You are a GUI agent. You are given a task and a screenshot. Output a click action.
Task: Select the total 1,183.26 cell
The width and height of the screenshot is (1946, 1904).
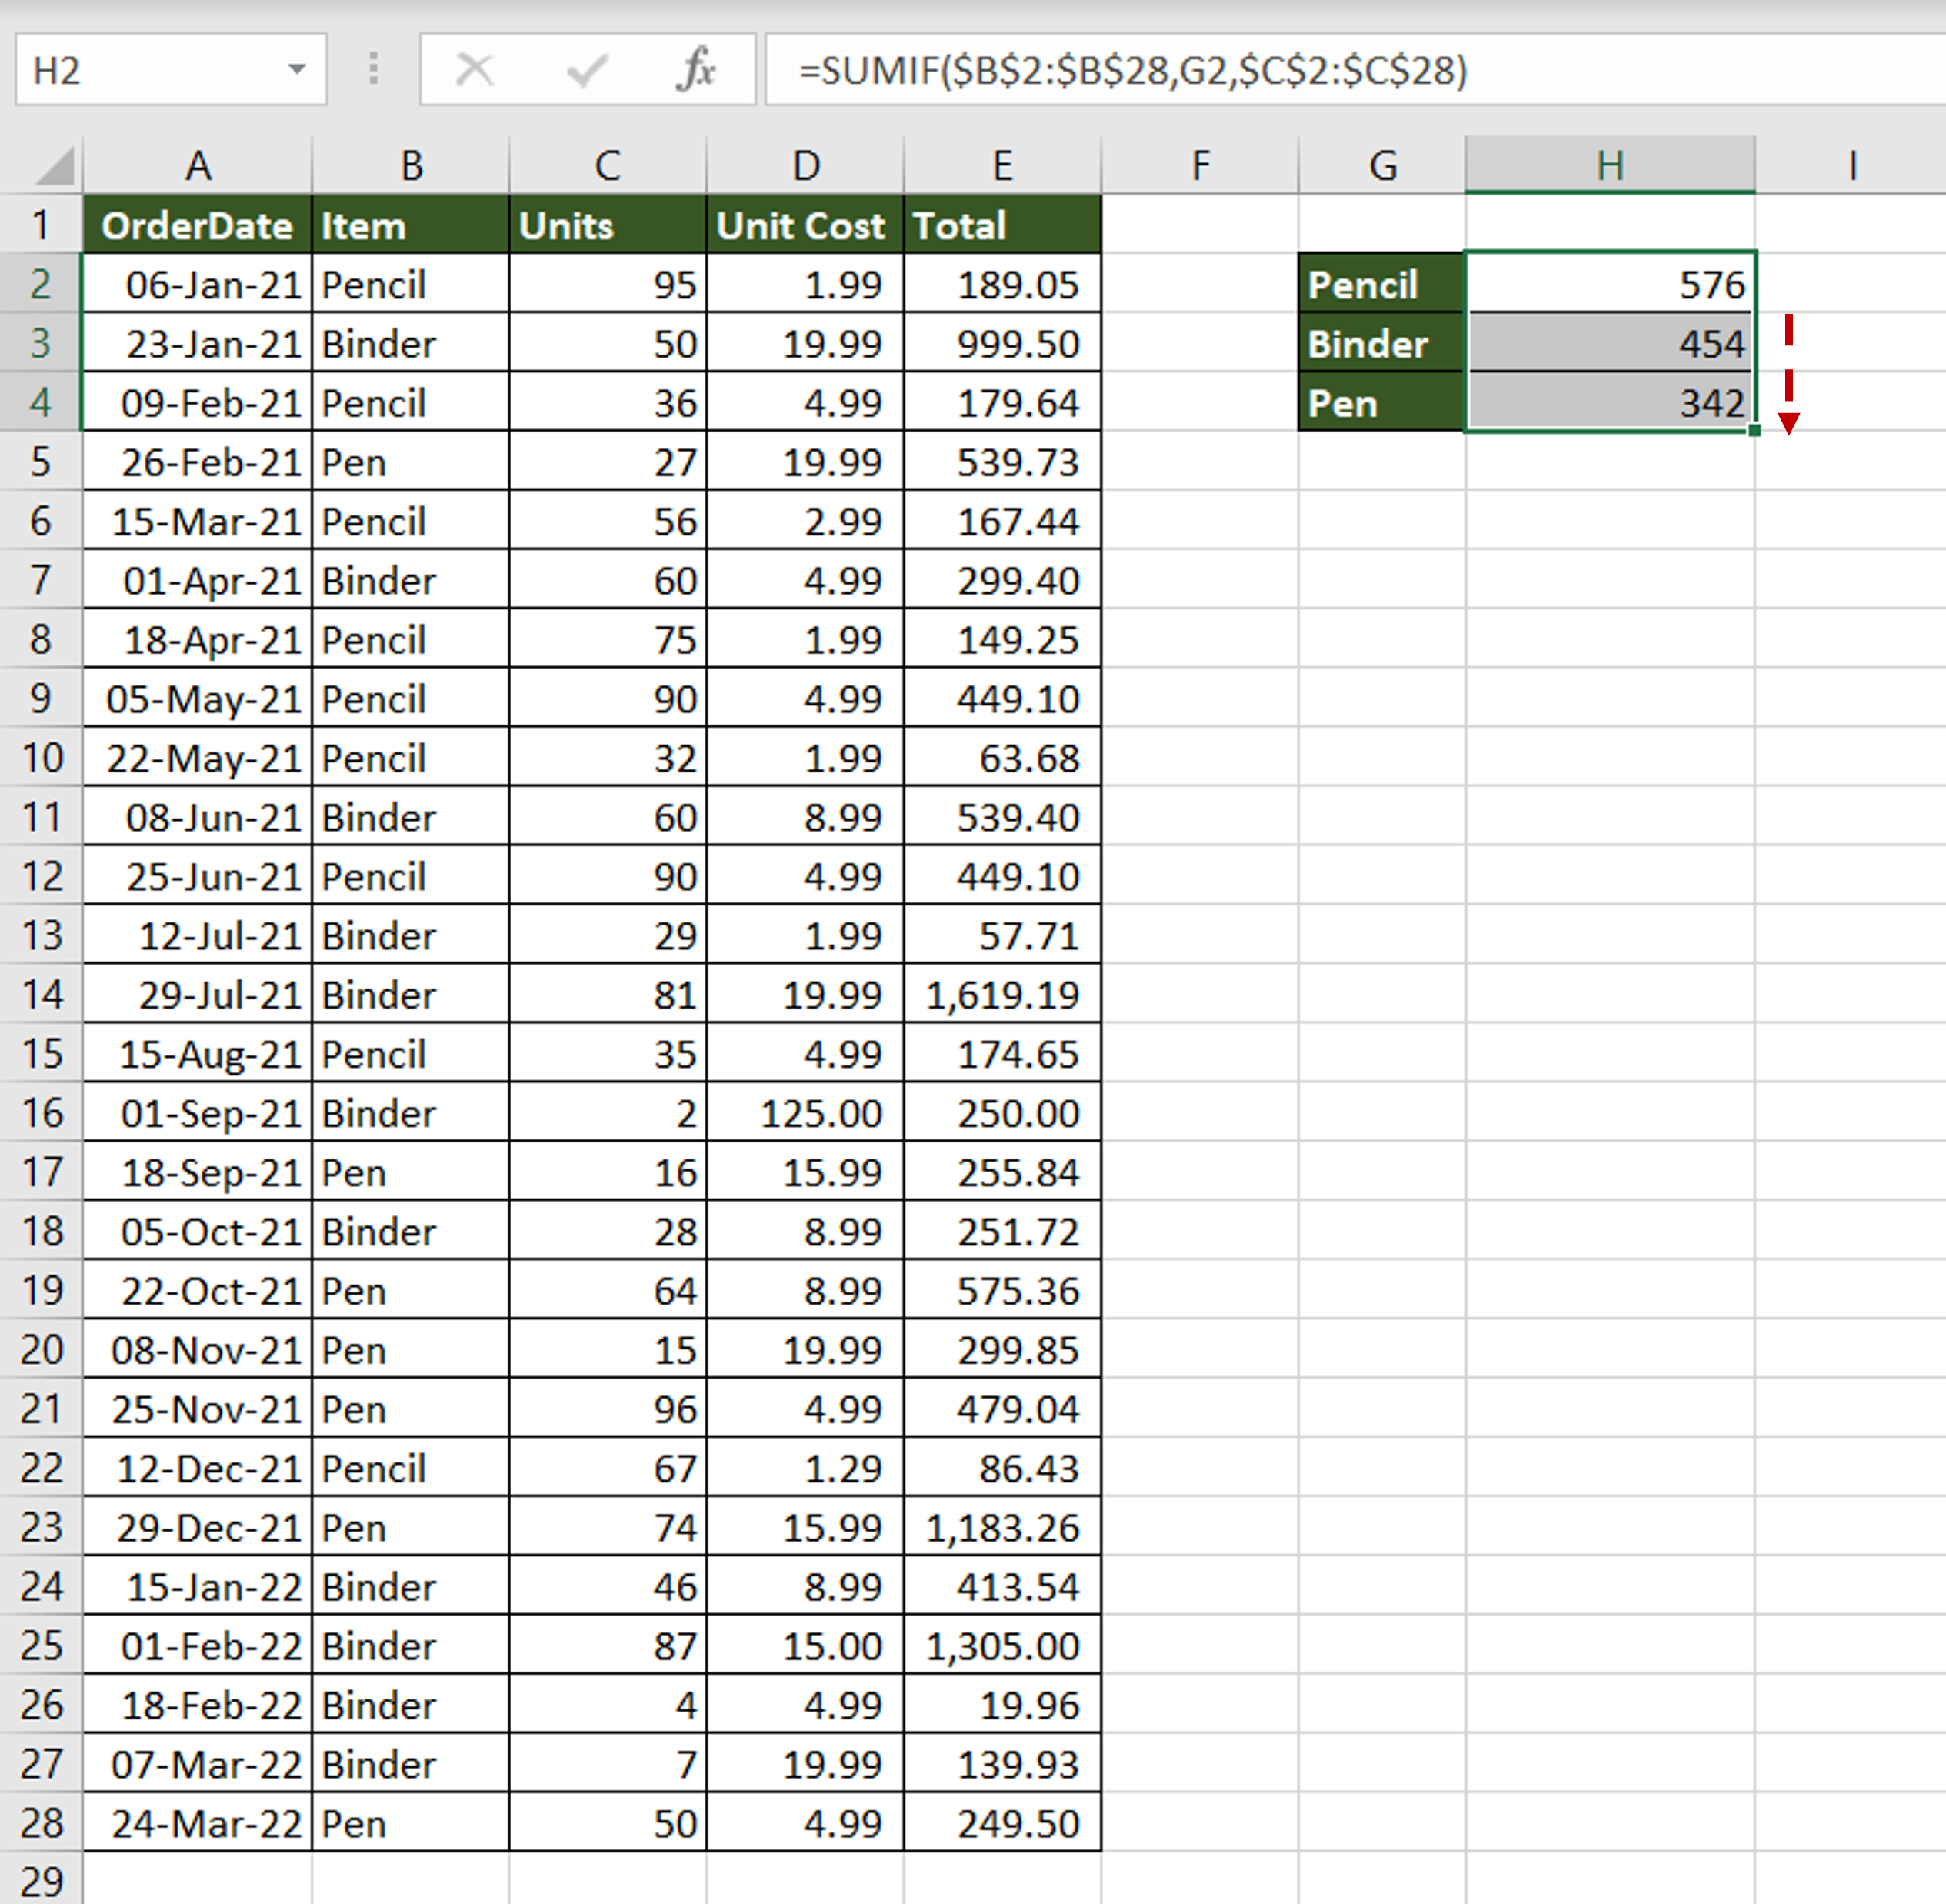tap(1002, 1526)
